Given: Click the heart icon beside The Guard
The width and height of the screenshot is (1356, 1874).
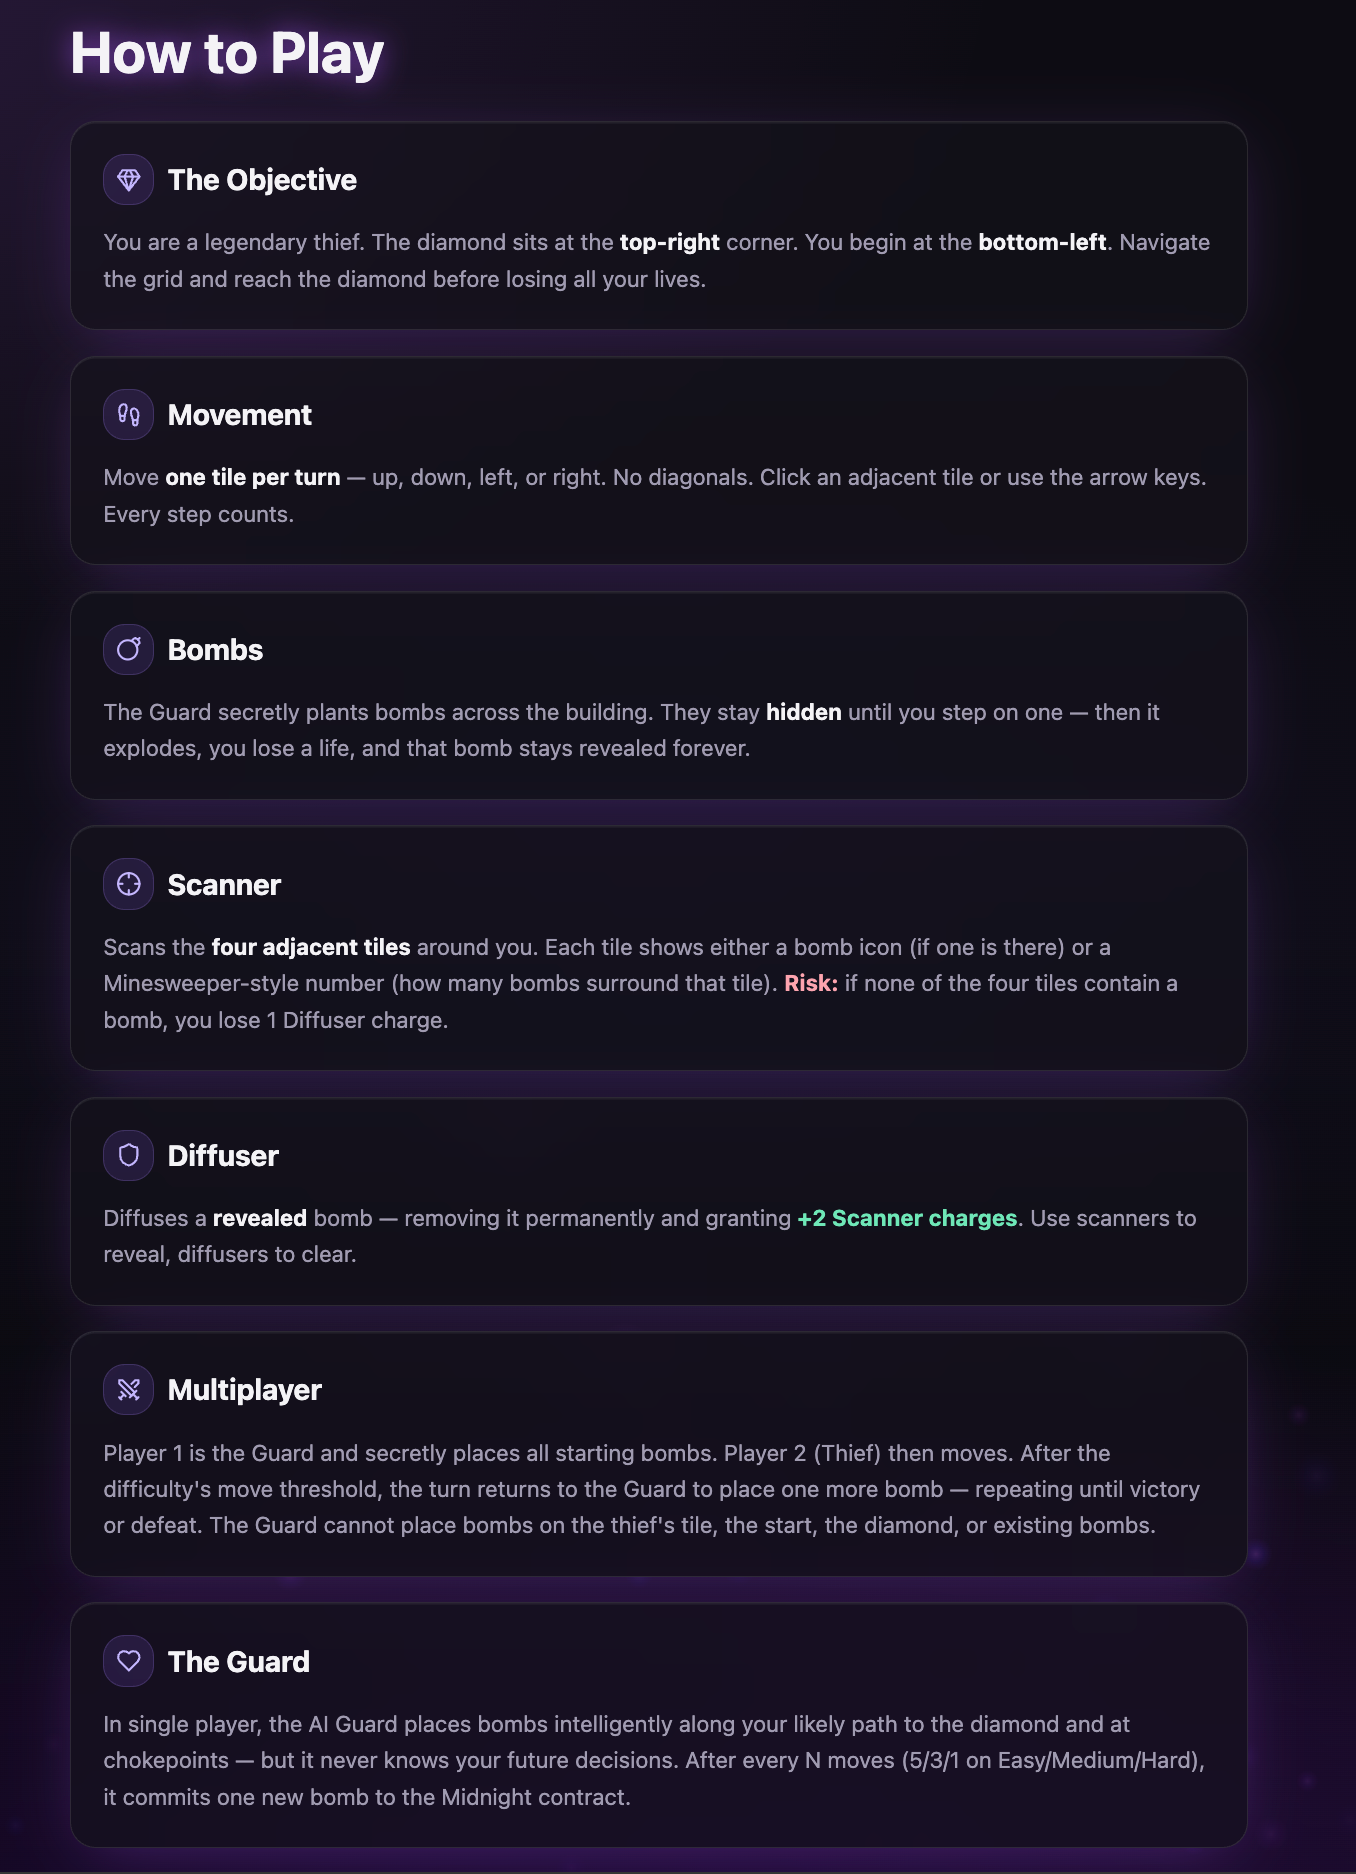Looking at the screenshot, I should pos(128,1661).
